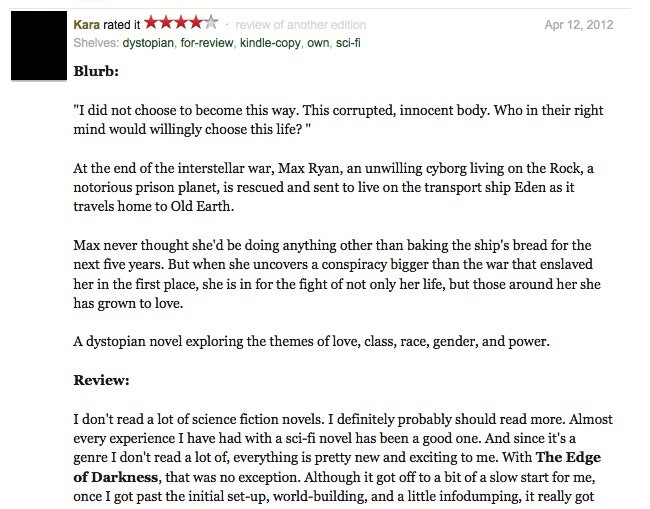Follow the 'review of another edition' link
The width and height of the screenshot is (650, 509).
(x=302, y=24)
